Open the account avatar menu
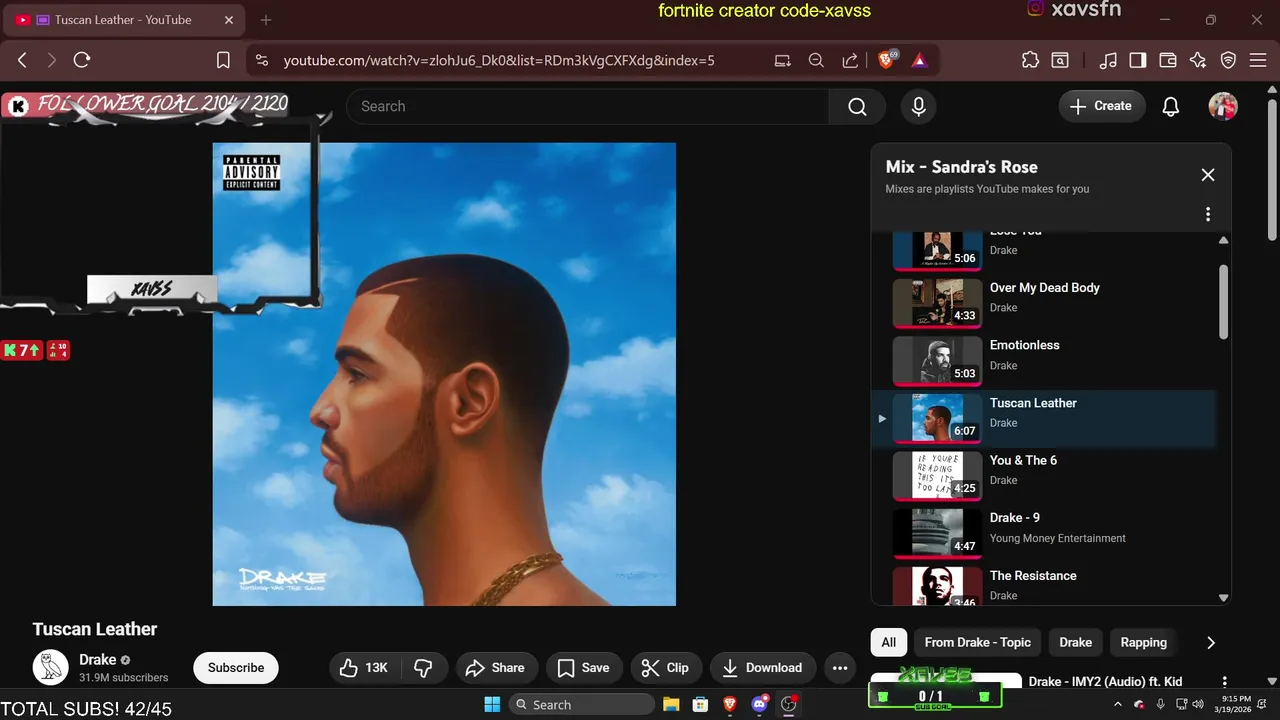This screenshot has height=720, width=1280. pos(1223,106)
